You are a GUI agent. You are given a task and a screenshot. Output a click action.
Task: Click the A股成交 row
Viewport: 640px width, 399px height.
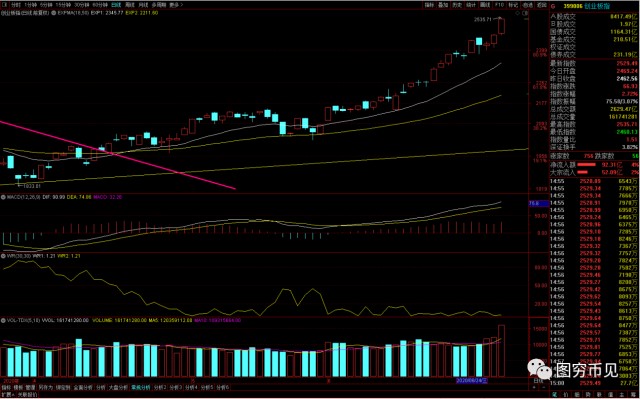point(595,16)
